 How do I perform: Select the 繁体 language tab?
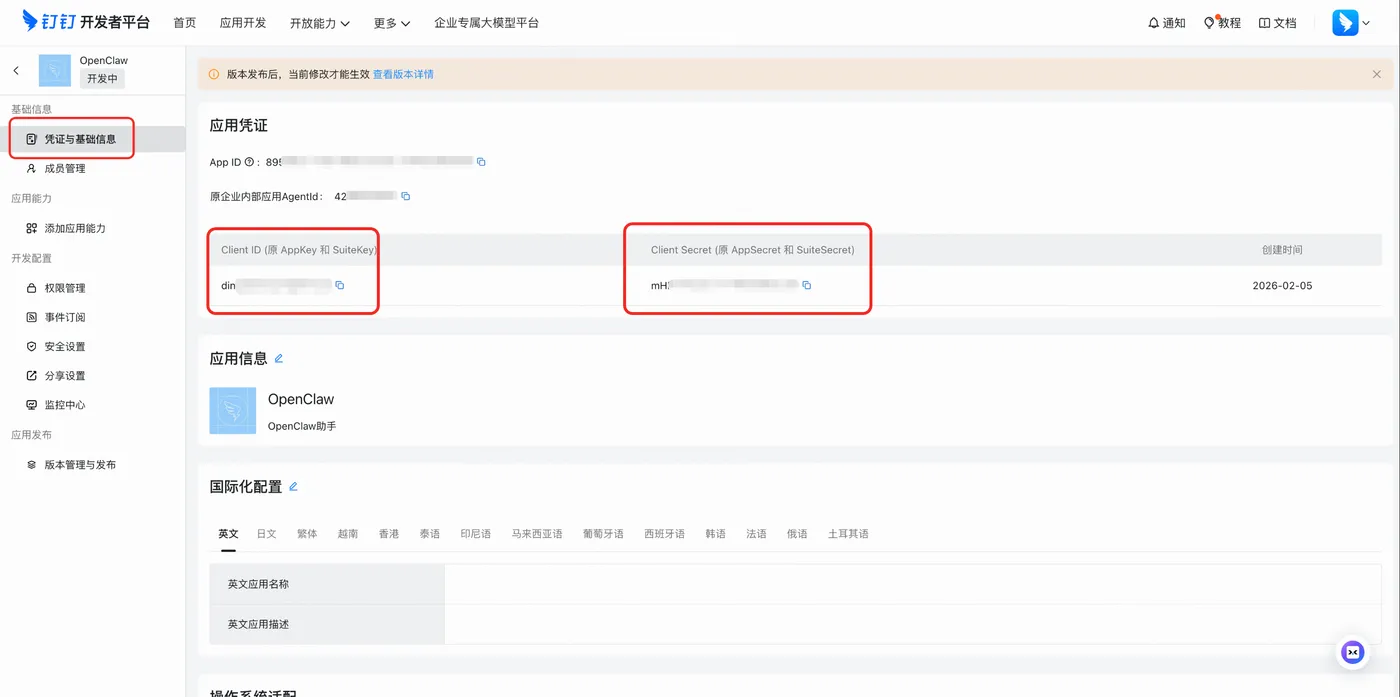(x=307, y=534)
